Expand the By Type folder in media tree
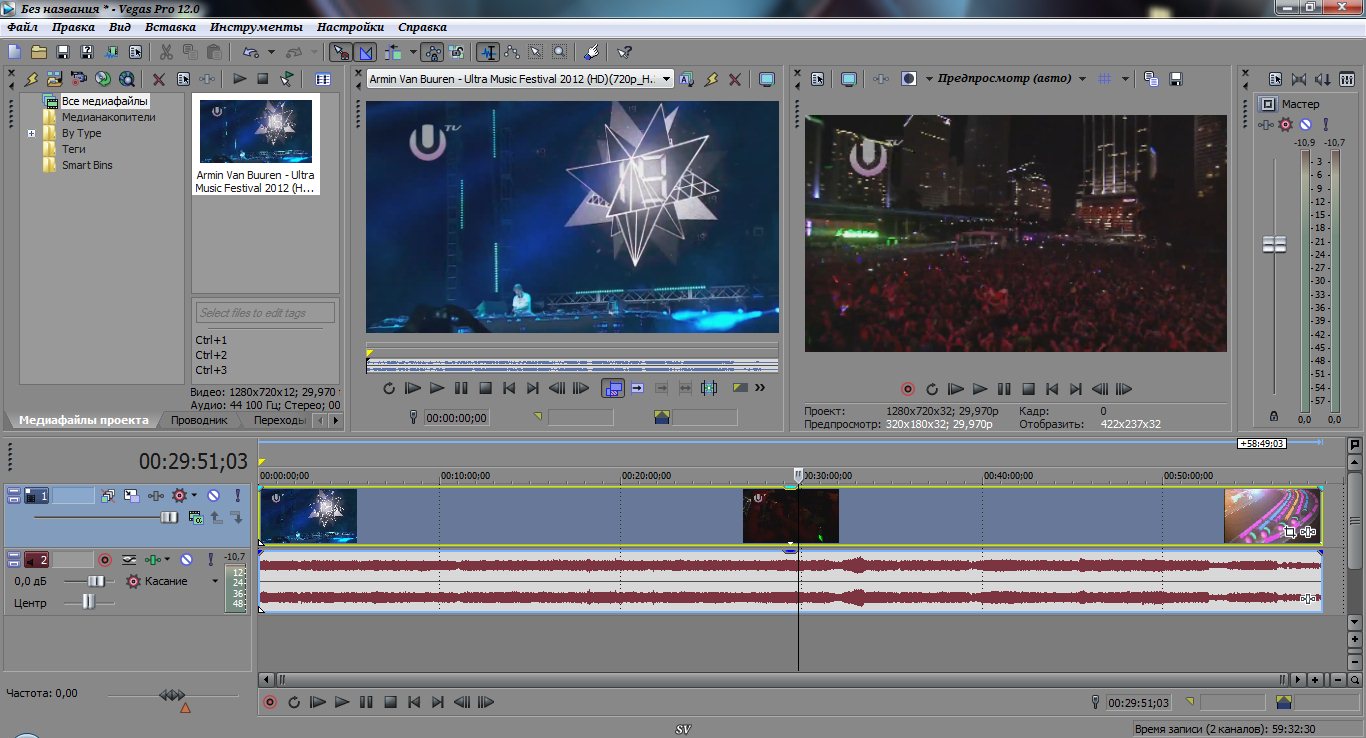This screenshot has width=1366, height=738. [31, 133]
